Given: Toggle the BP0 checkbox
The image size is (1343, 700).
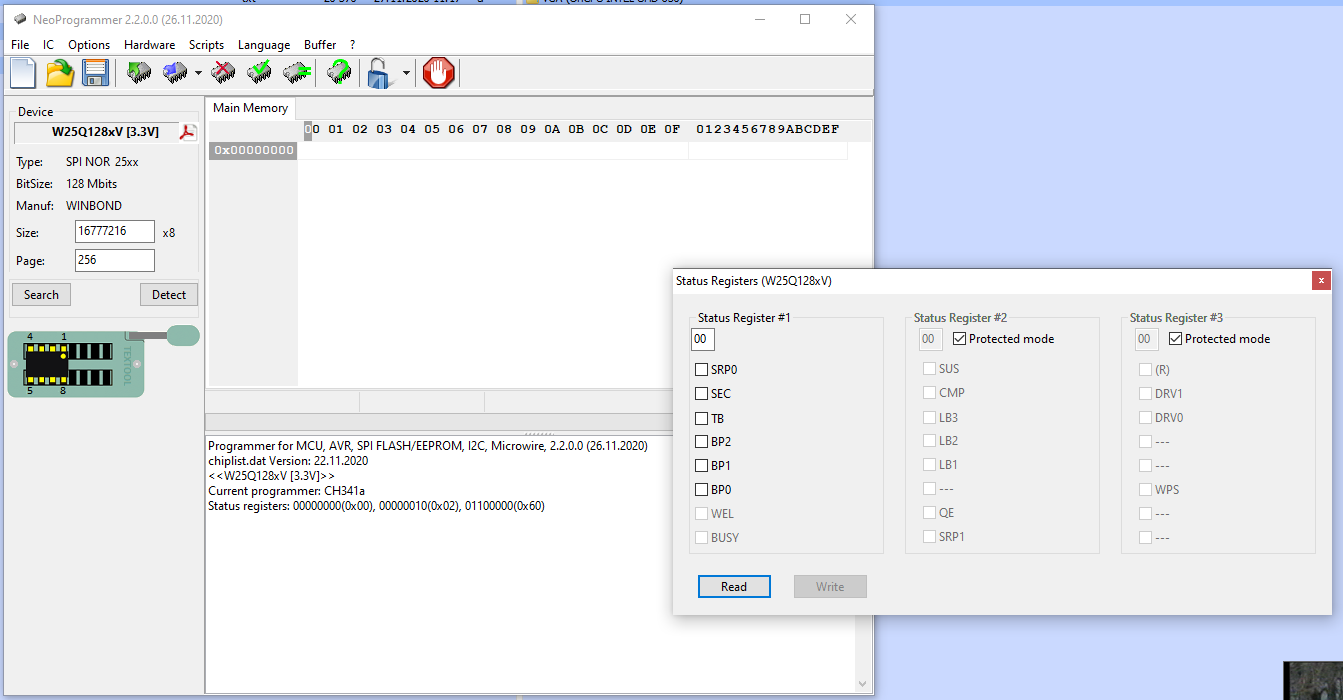Looking at the screenshot, I should [701, 490].
